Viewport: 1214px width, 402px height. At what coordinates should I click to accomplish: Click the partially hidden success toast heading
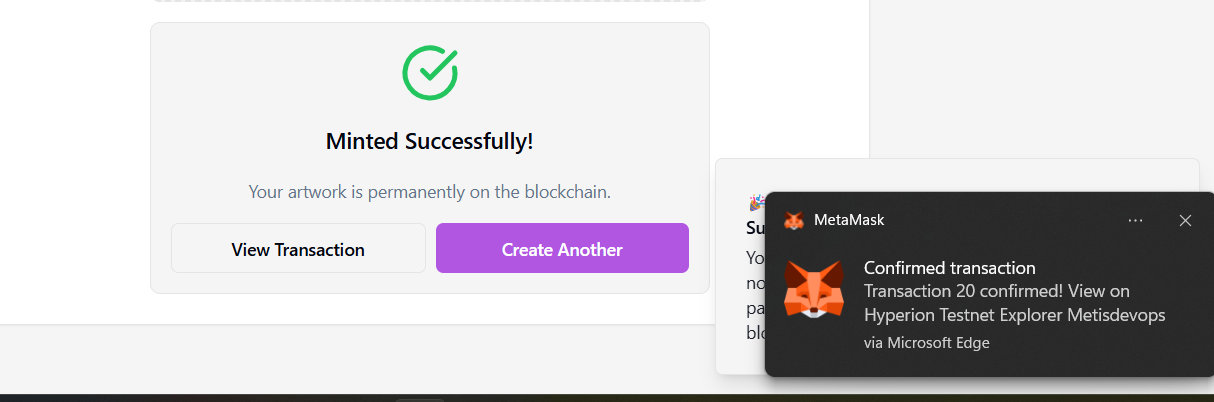point(755,228)
